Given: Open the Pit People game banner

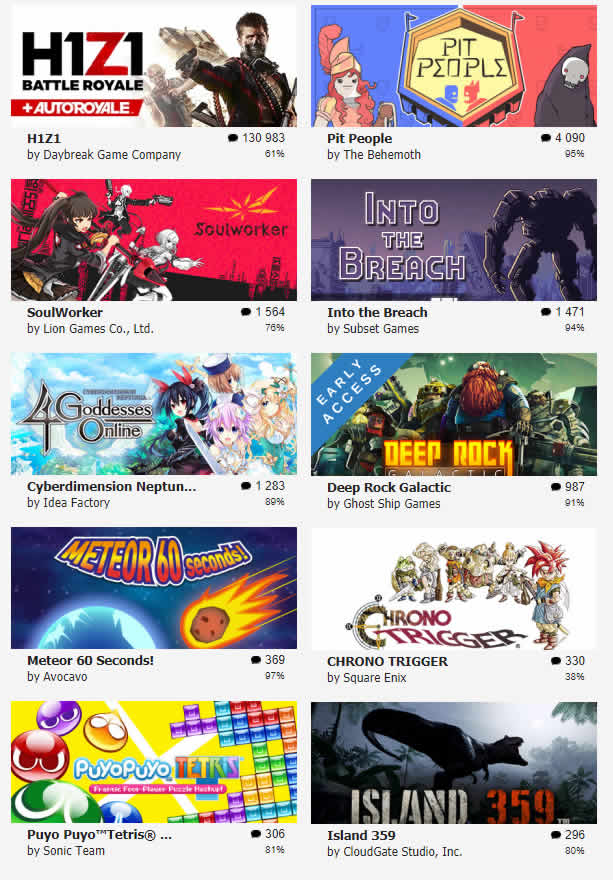Looking at the screenshot, I should (x=454, y=66).
